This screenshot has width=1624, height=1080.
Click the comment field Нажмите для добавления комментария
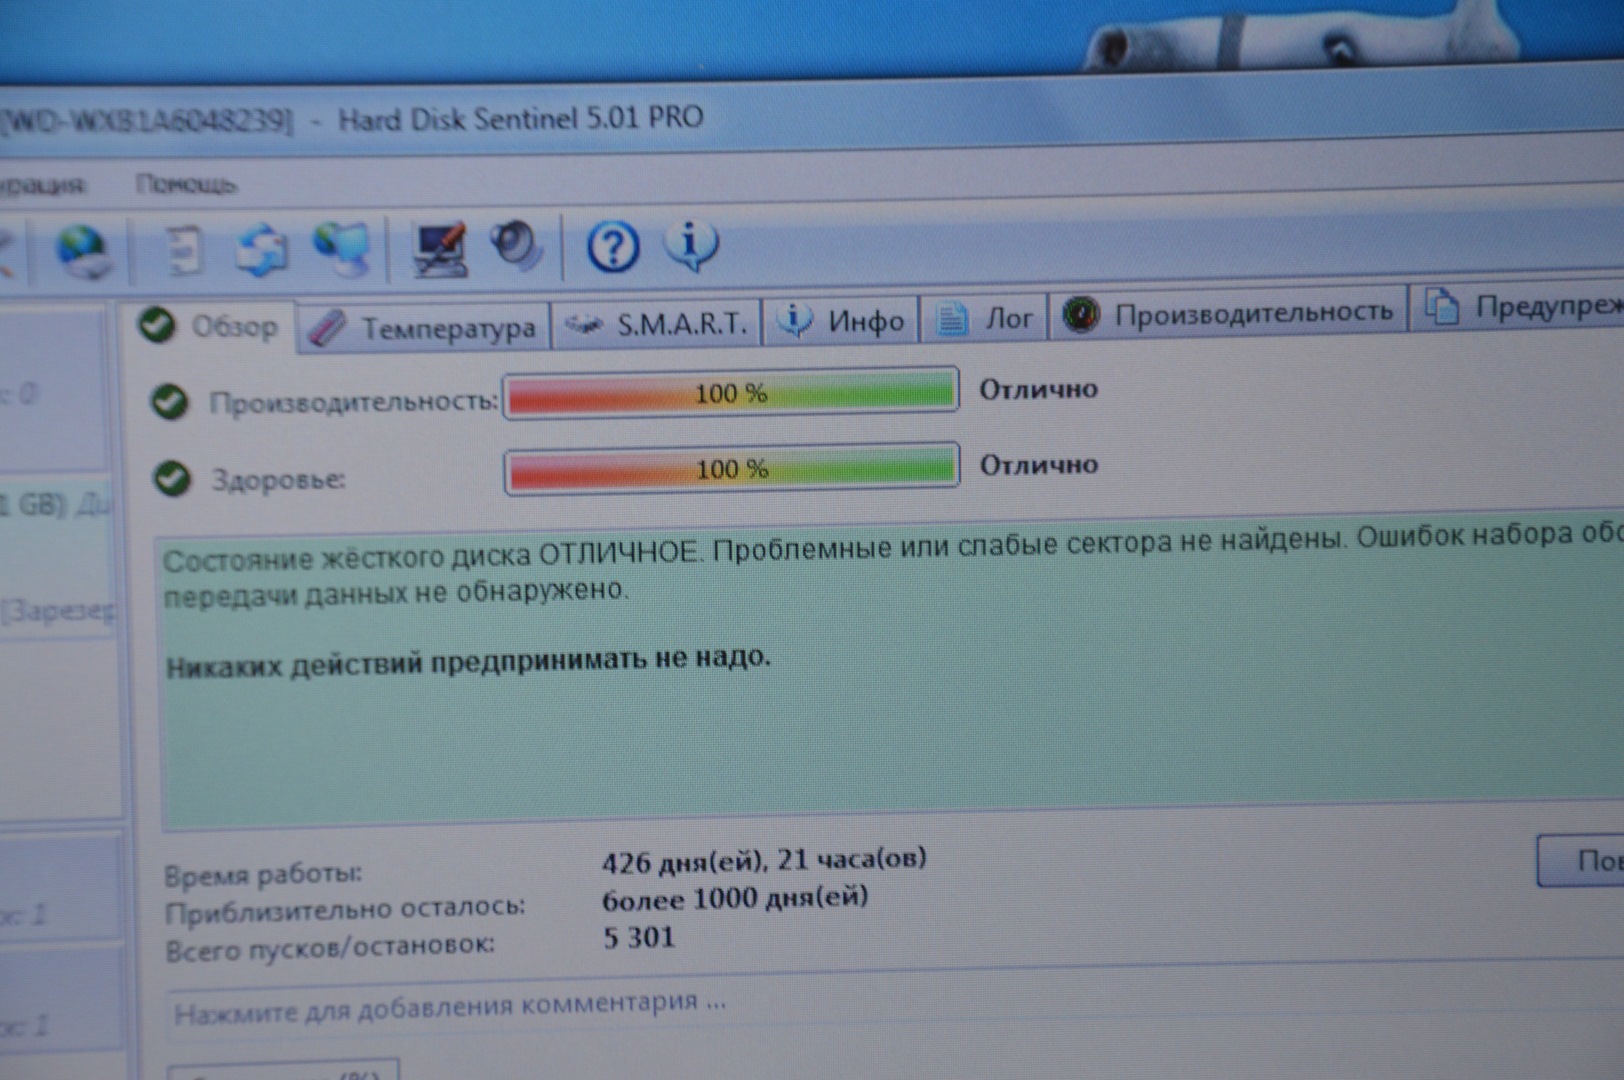point(450,1007)
